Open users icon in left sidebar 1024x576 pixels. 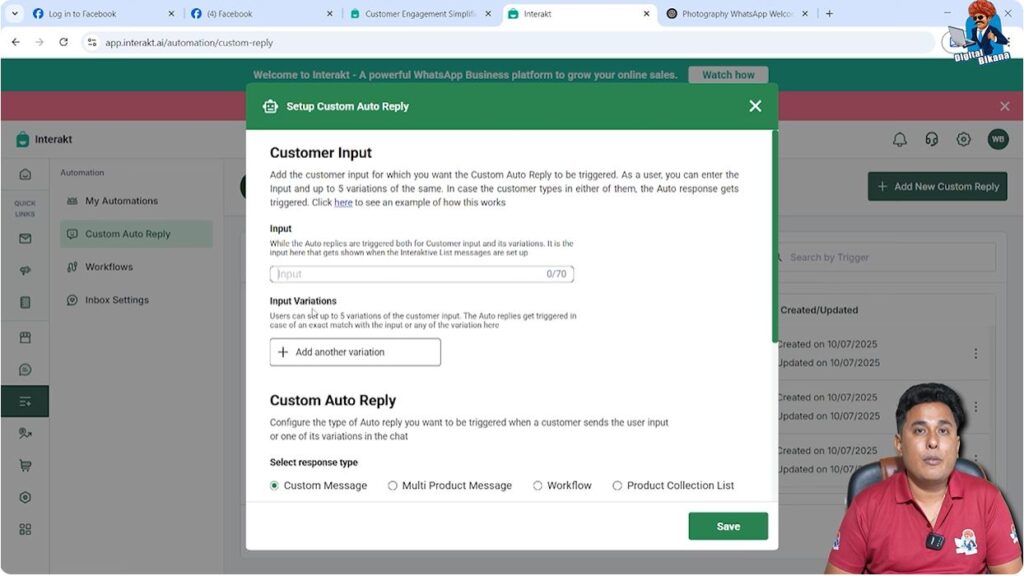tap(25, 433)
